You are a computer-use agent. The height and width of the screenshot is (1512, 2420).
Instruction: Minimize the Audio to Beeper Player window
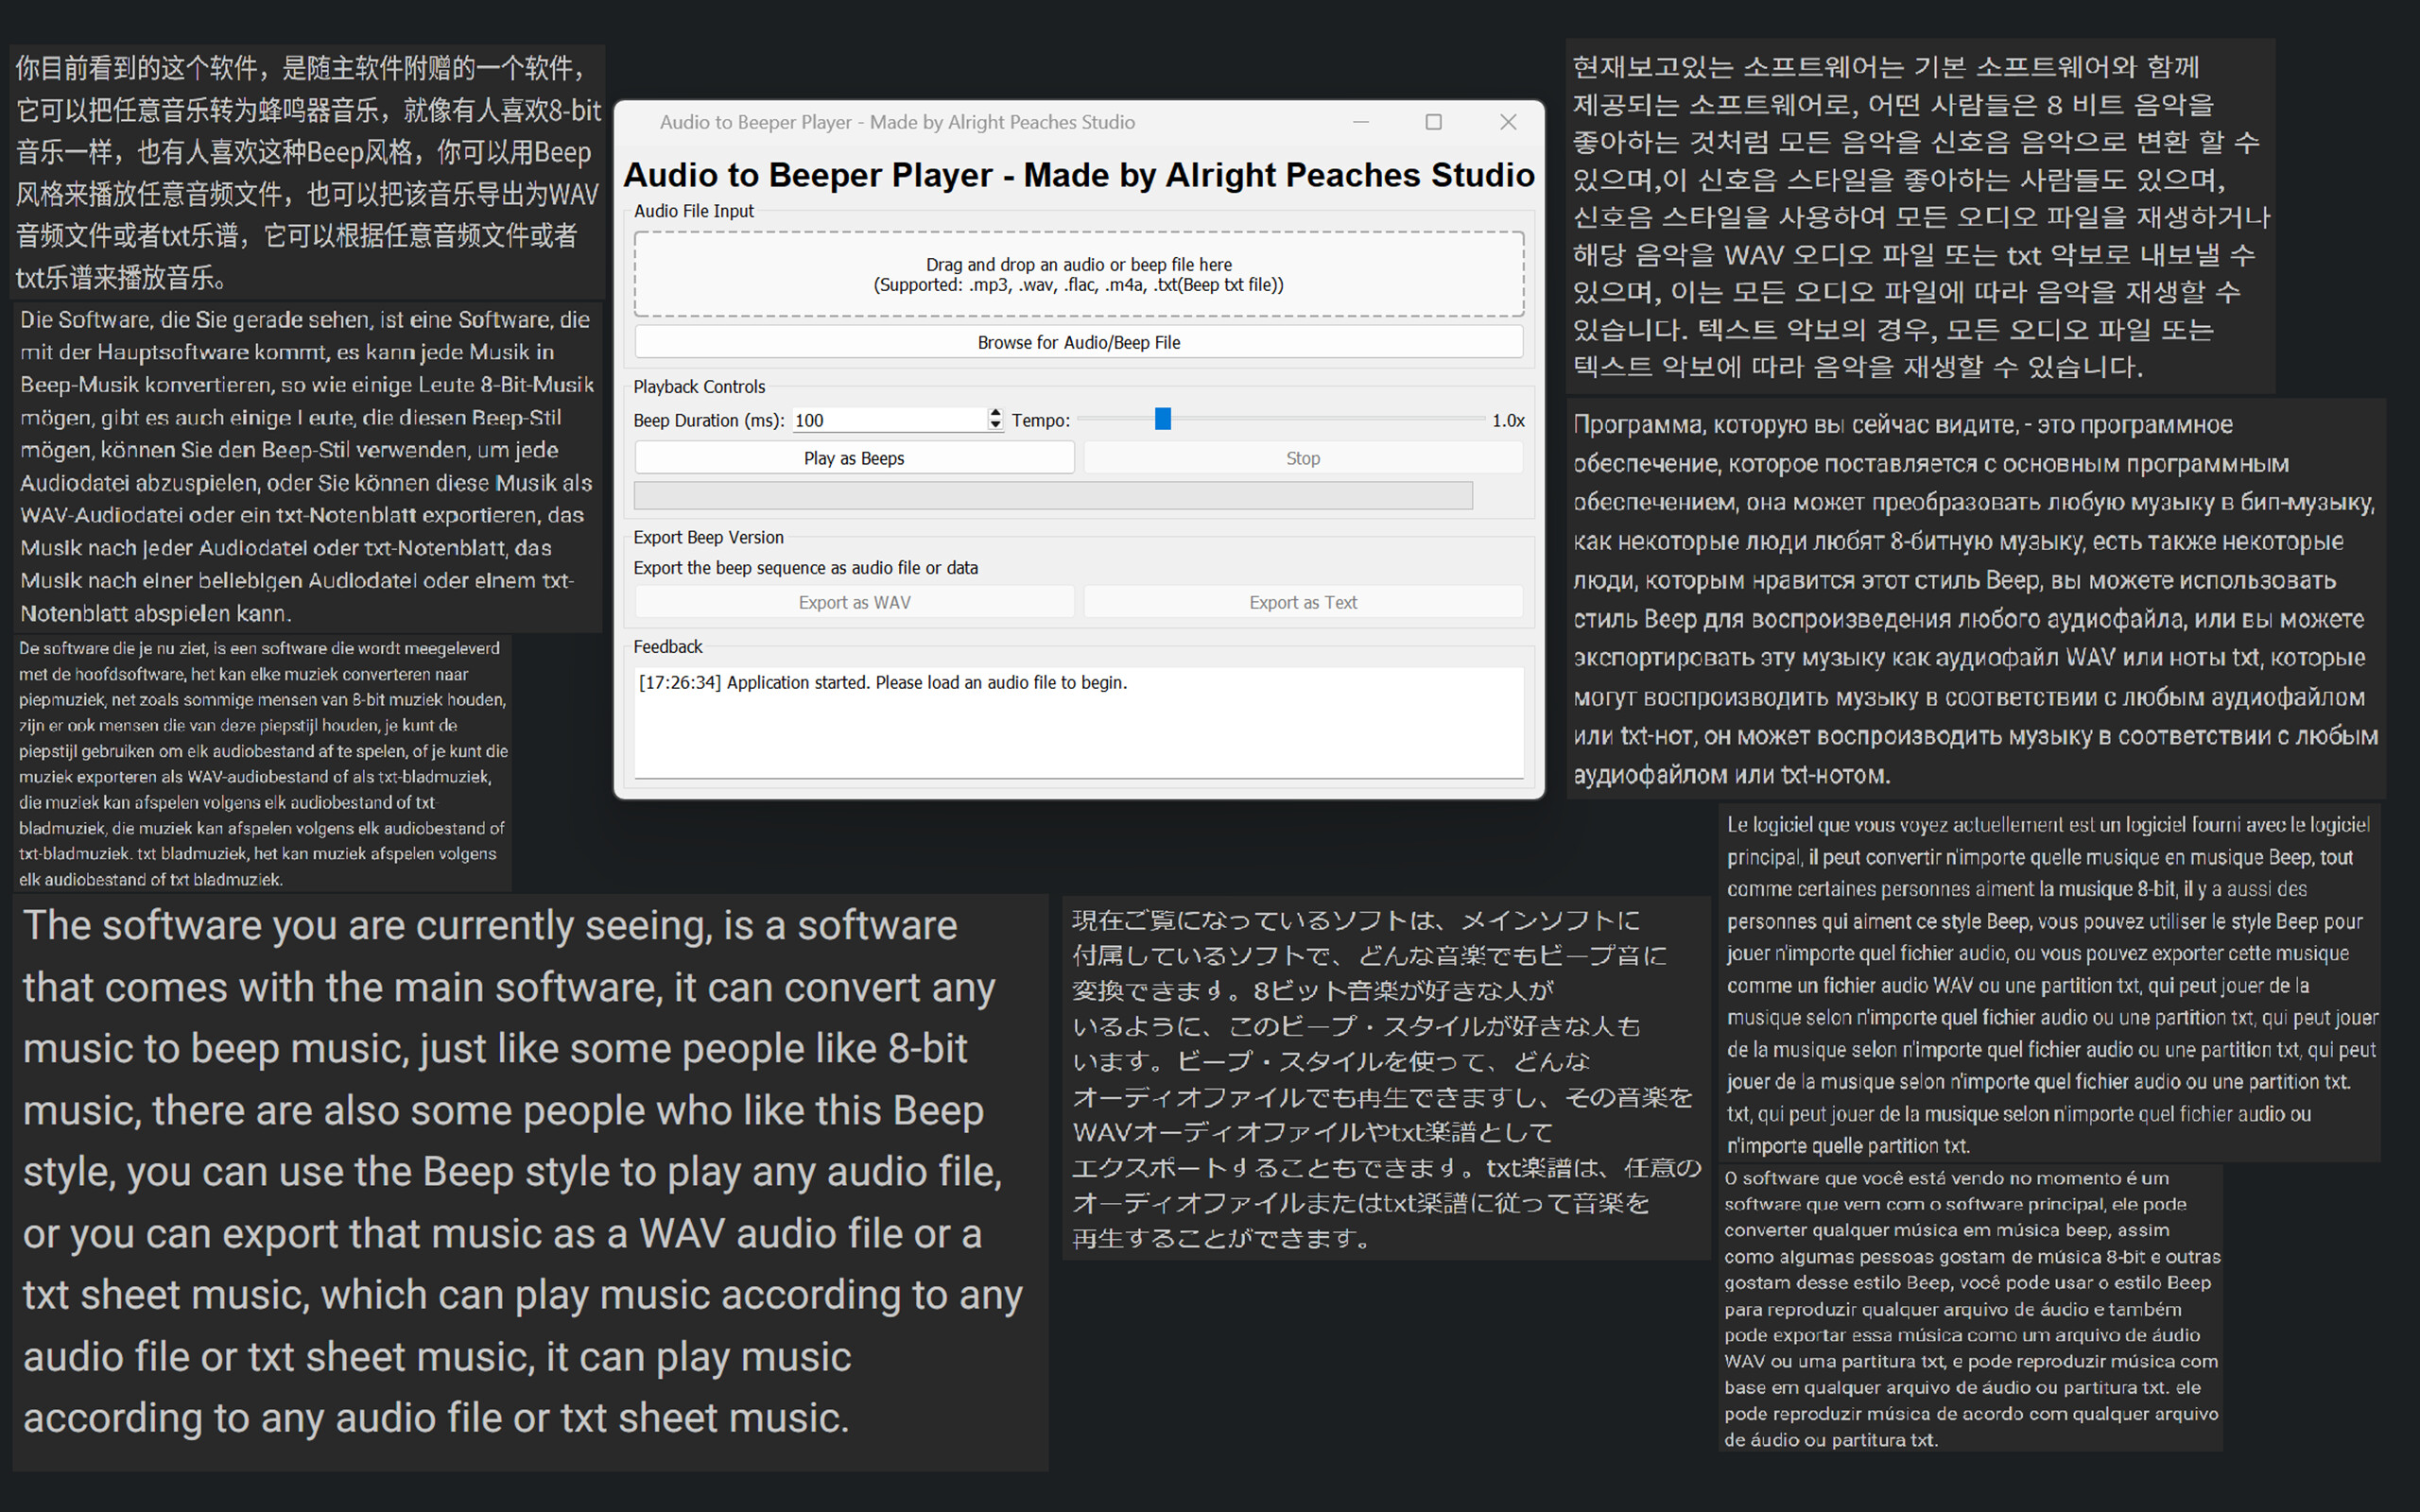[1361, 121]
